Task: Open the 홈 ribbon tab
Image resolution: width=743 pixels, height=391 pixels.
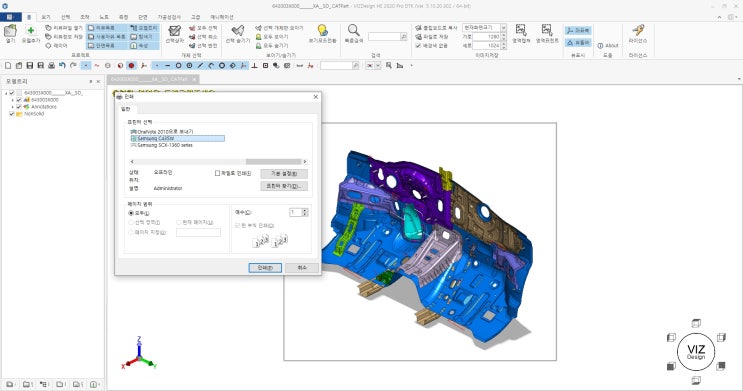Action: (x=29, y=17)
